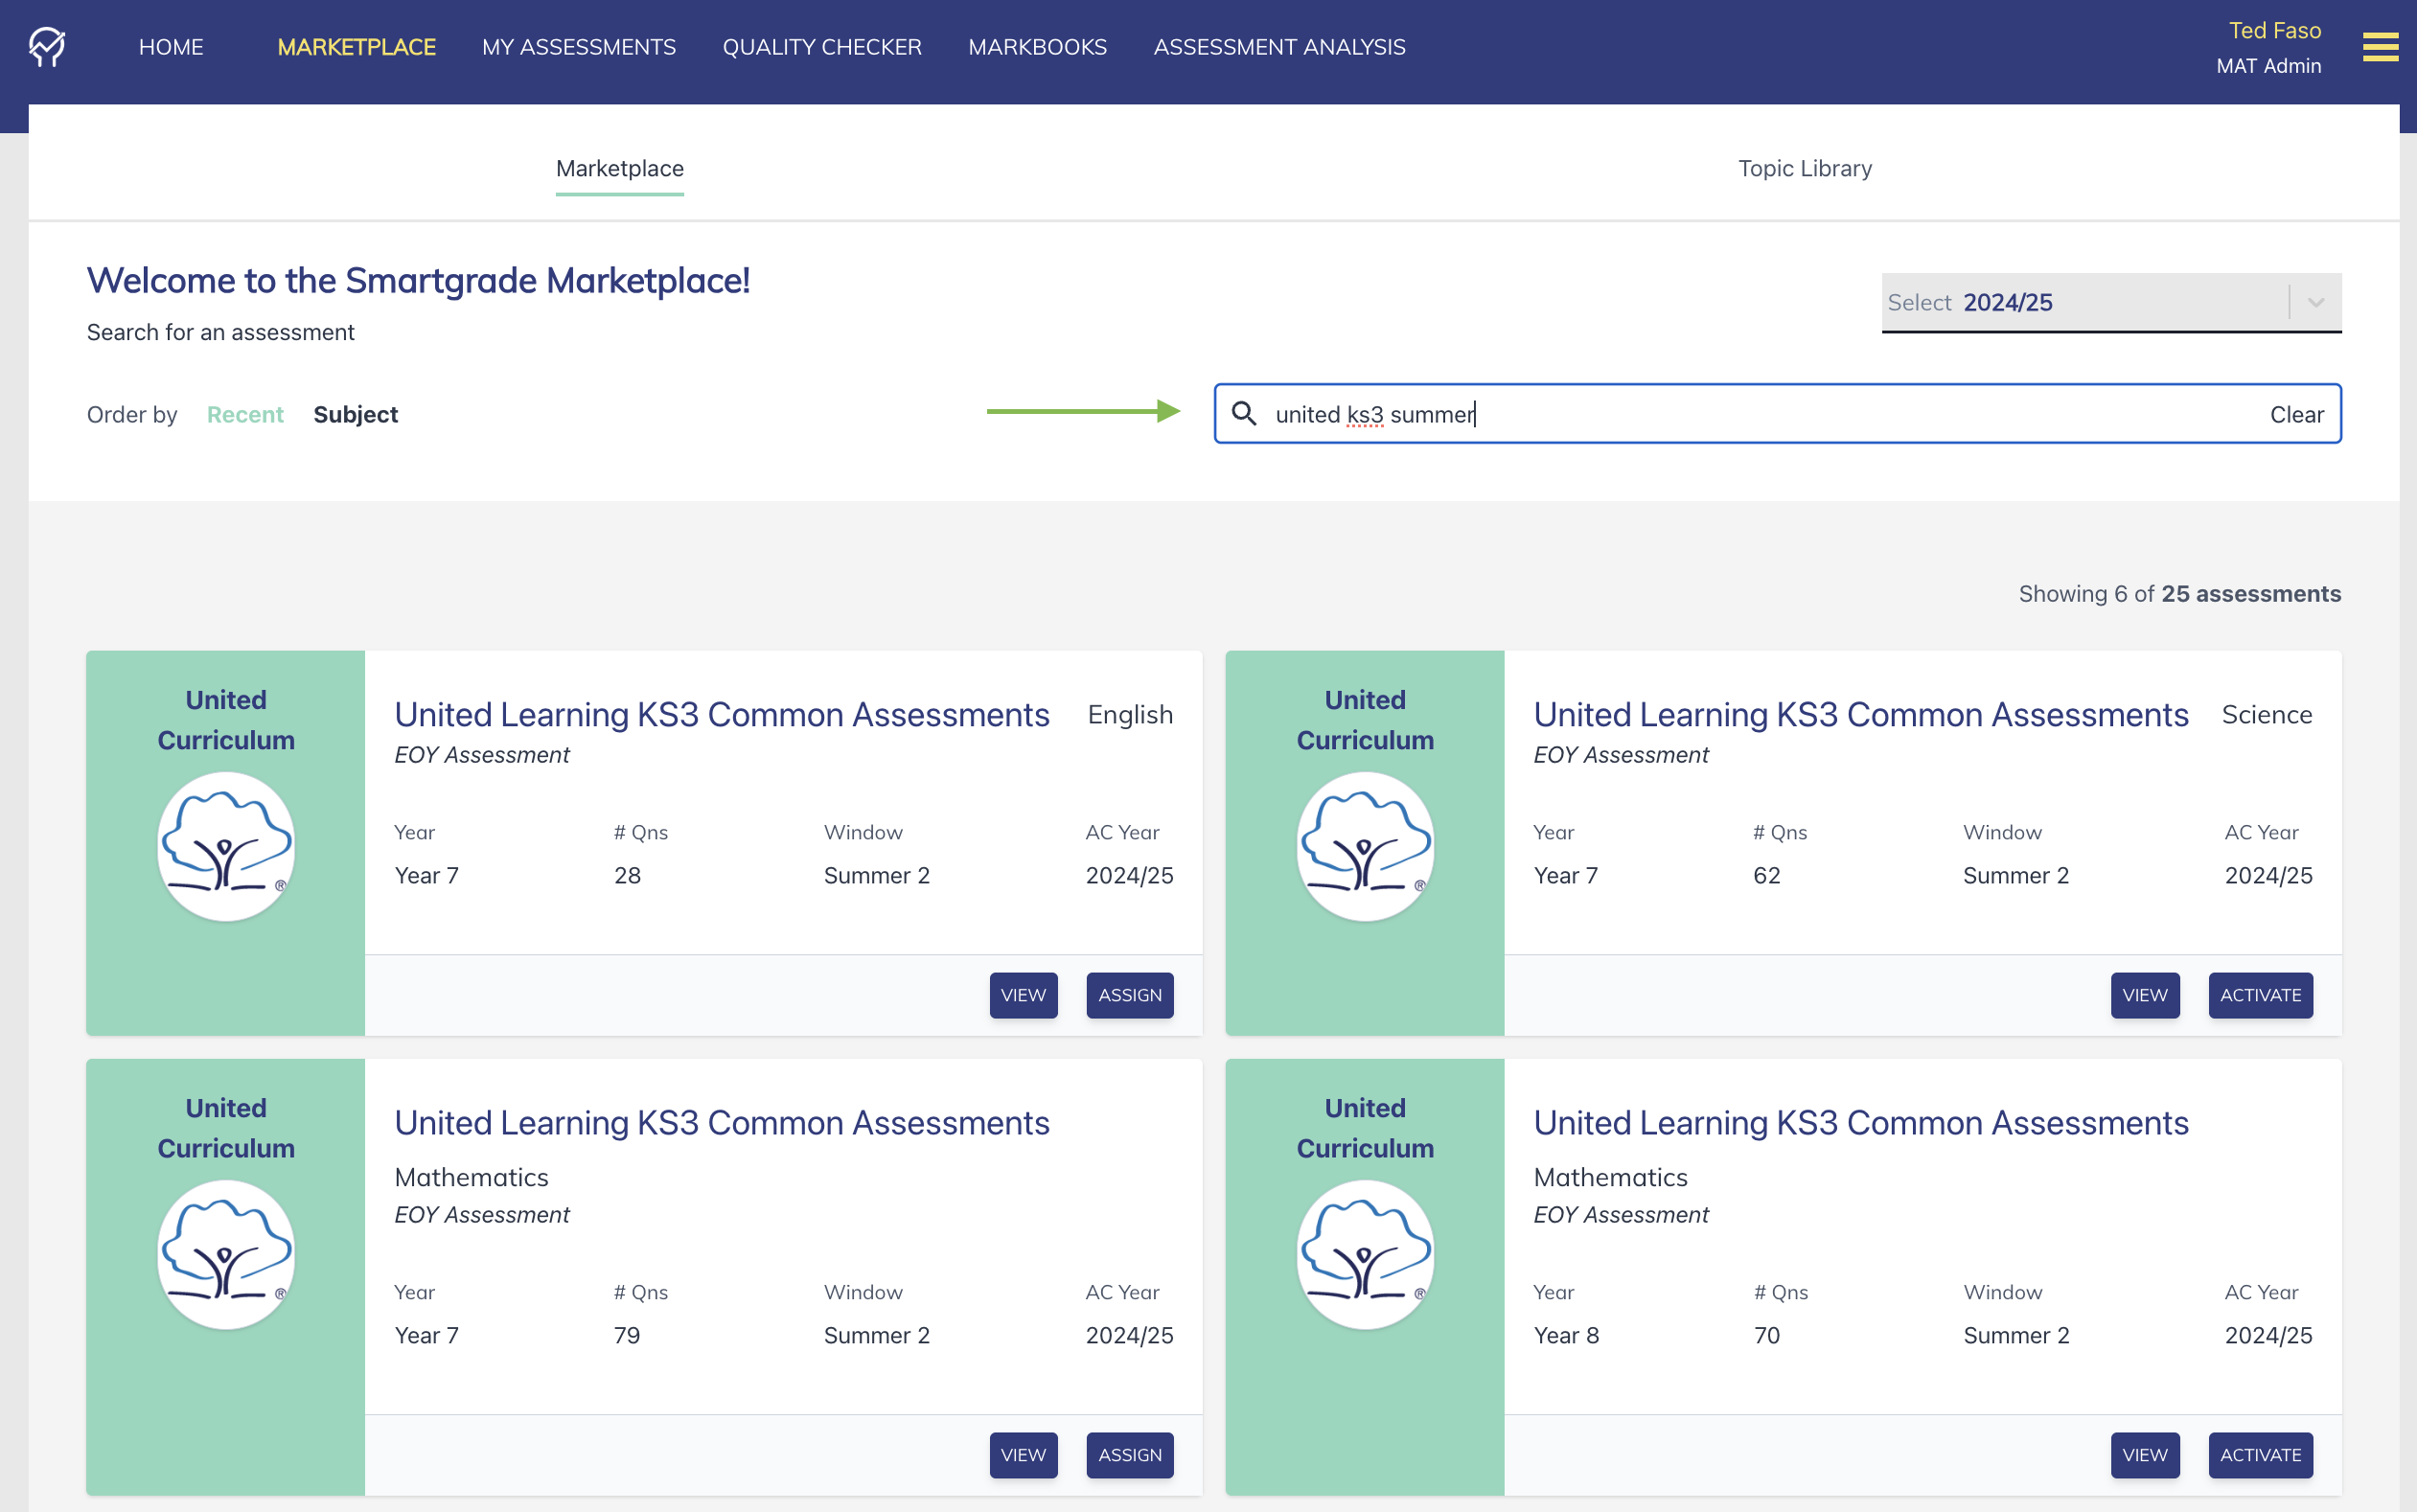Open Assessment Analysis in the nav
The image size is (2417, 1512).
(1278, 47)
